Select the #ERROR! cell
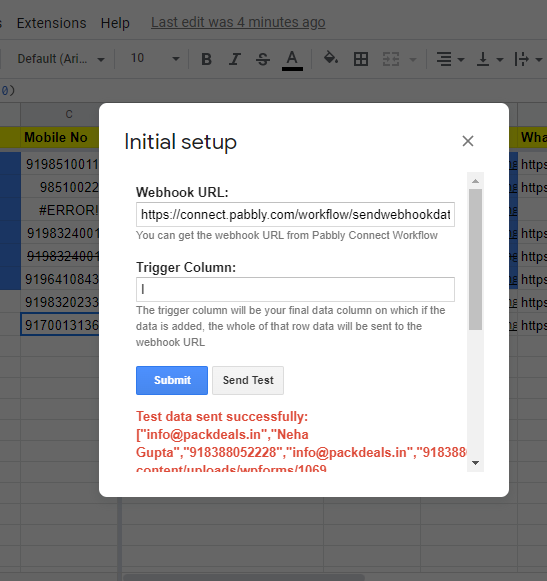 pyautogui.click(x=60, y=210)
